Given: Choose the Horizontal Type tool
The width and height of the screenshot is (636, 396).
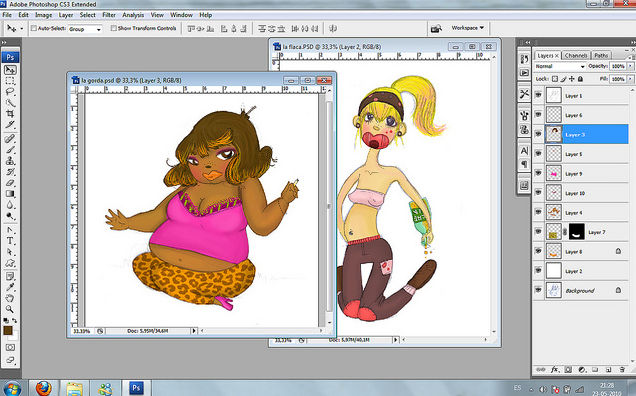Looking at the screenshot, I should click(x=10, y=241).
